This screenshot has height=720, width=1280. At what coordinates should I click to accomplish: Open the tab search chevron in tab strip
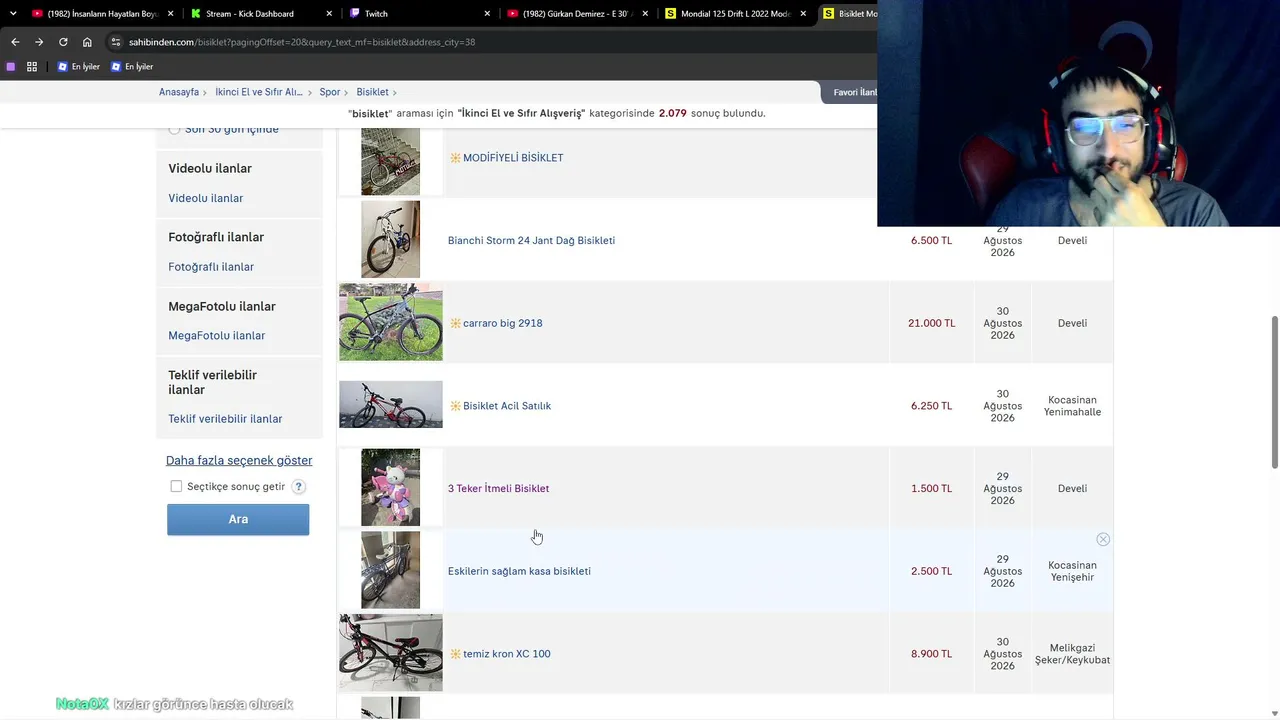click(x=13, y=14)
